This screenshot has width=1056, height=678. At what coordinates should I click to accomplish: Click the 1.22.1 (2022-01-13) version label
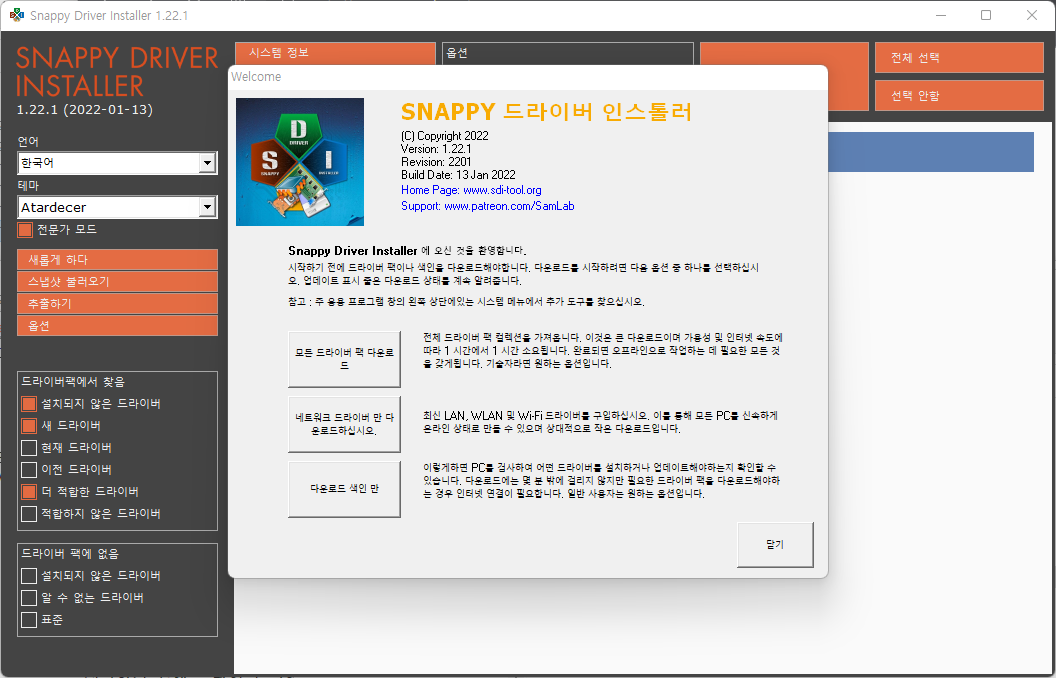[x=85, y=109]
